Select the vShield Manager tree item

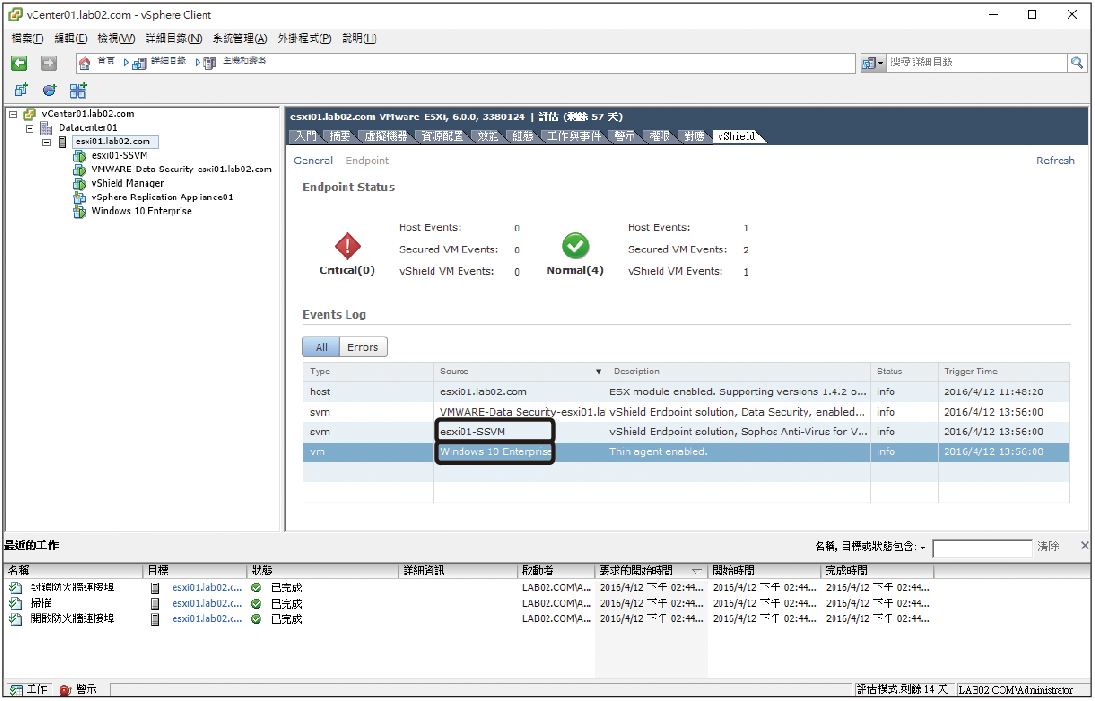[128, 184]
